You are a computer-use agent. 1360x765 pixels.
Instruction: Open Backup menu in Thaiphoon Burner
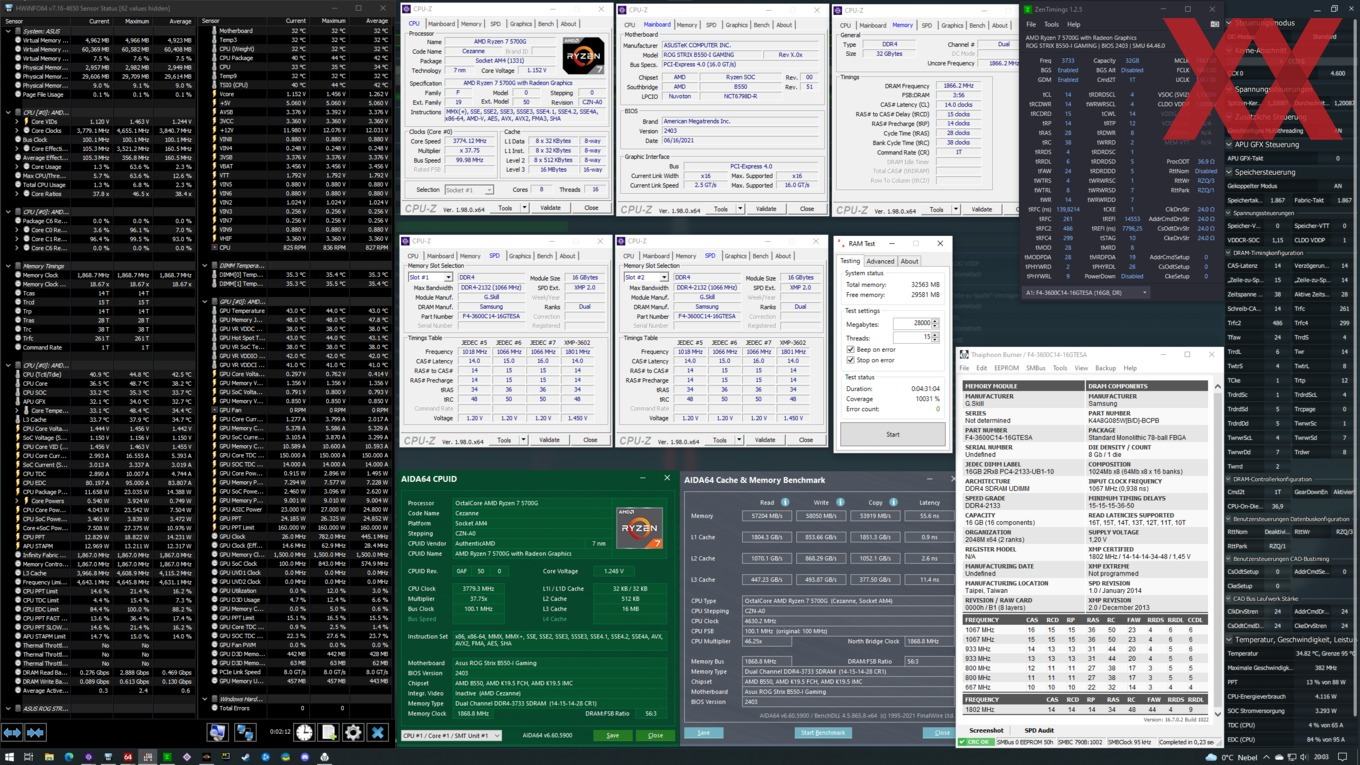(1106, 368)
